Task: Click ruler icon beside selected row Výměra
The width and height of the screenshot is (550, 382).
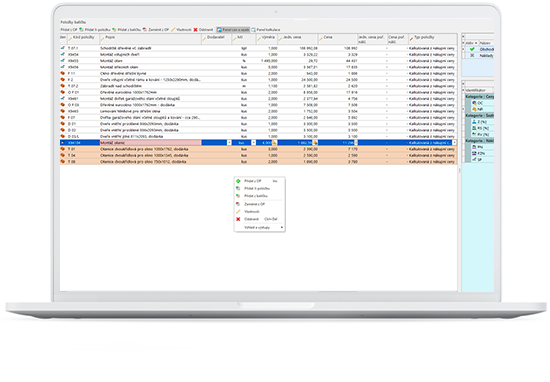Action: pyautogui.click(x=274, y=143)
